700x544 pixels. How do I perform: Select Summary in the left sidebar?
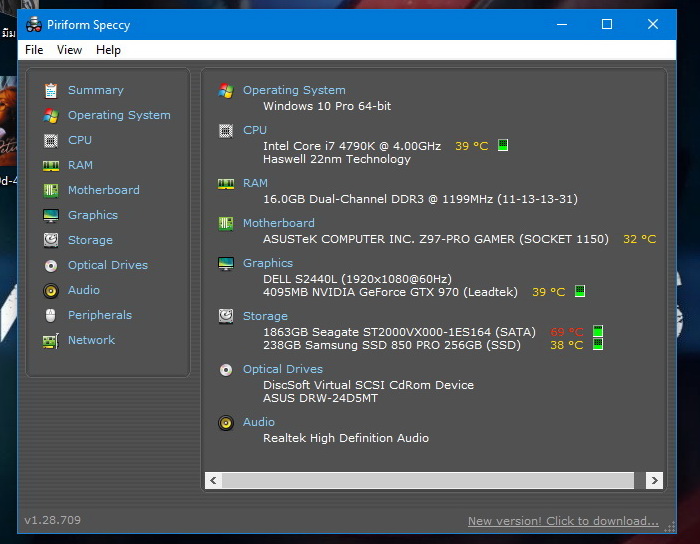tap(95, 90)
